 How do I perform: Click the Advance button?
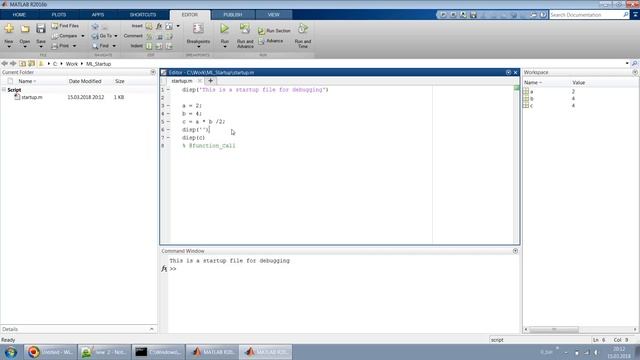tap(271, 41)
